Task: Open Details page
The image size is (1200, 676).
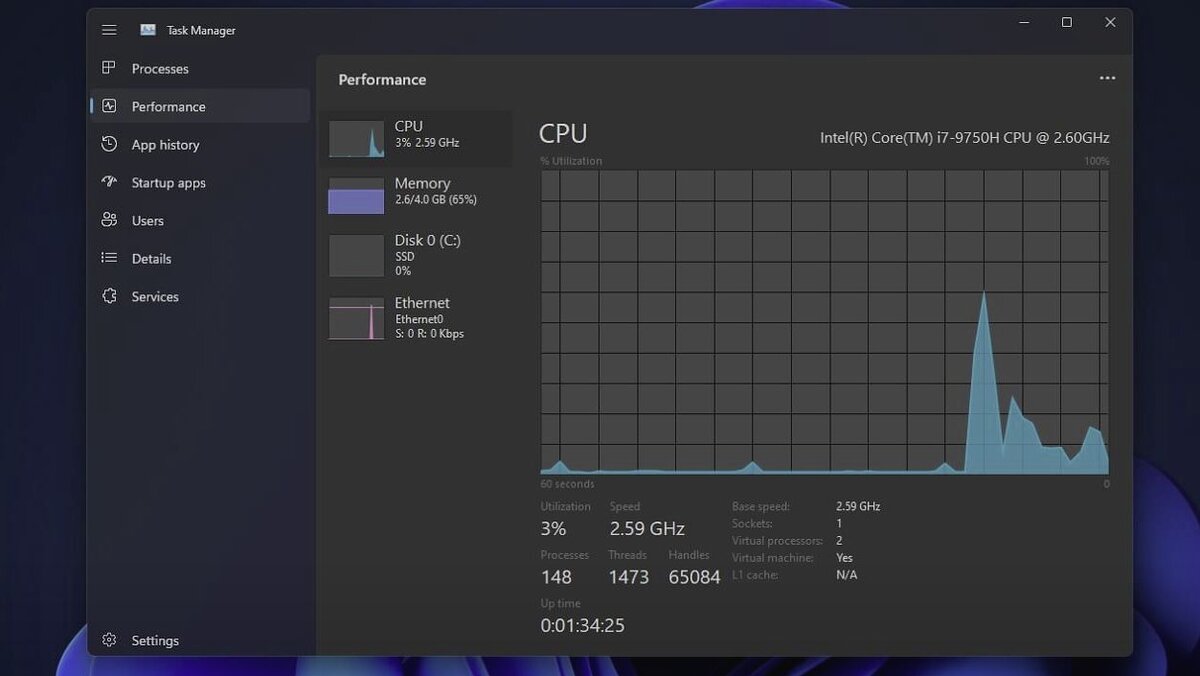Action: click(x=200, y=259)
